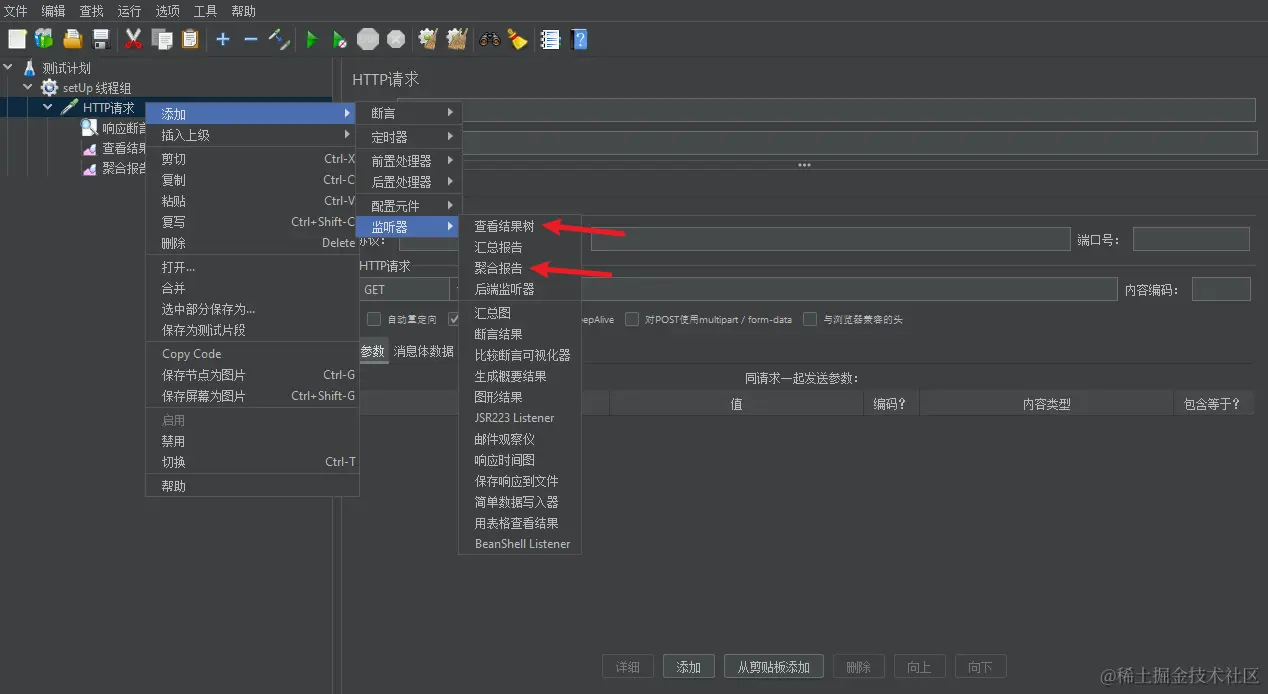Screen dimensions: 1268x694
Task: Select BeanShell Listener entry
Action: click(520, 544)
